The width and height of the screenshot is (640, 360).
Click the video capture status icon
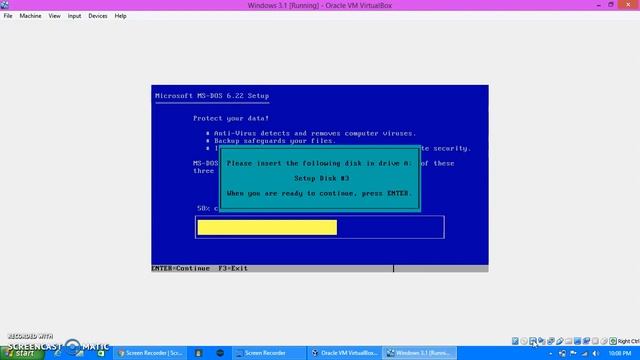587,341
